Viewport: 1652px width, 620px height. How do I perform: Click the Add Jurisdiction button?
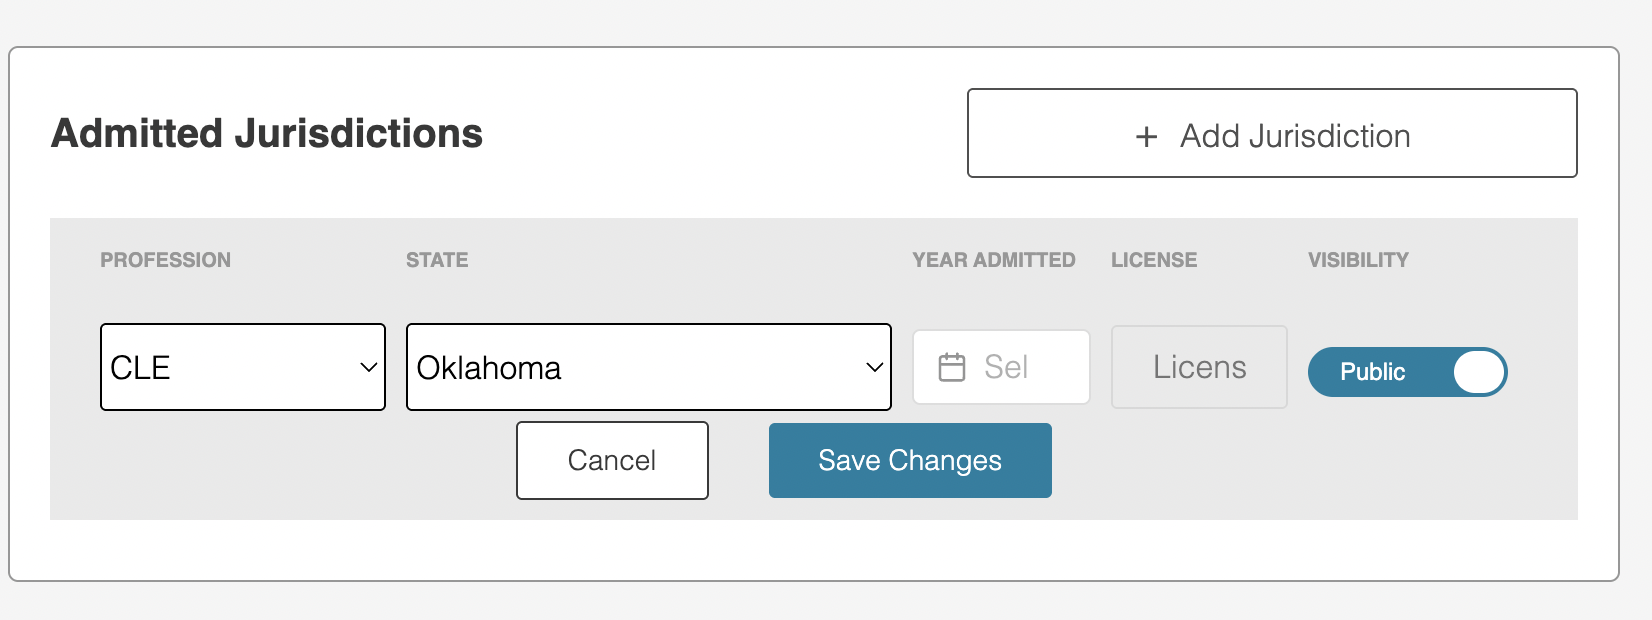coord(1272,133)
